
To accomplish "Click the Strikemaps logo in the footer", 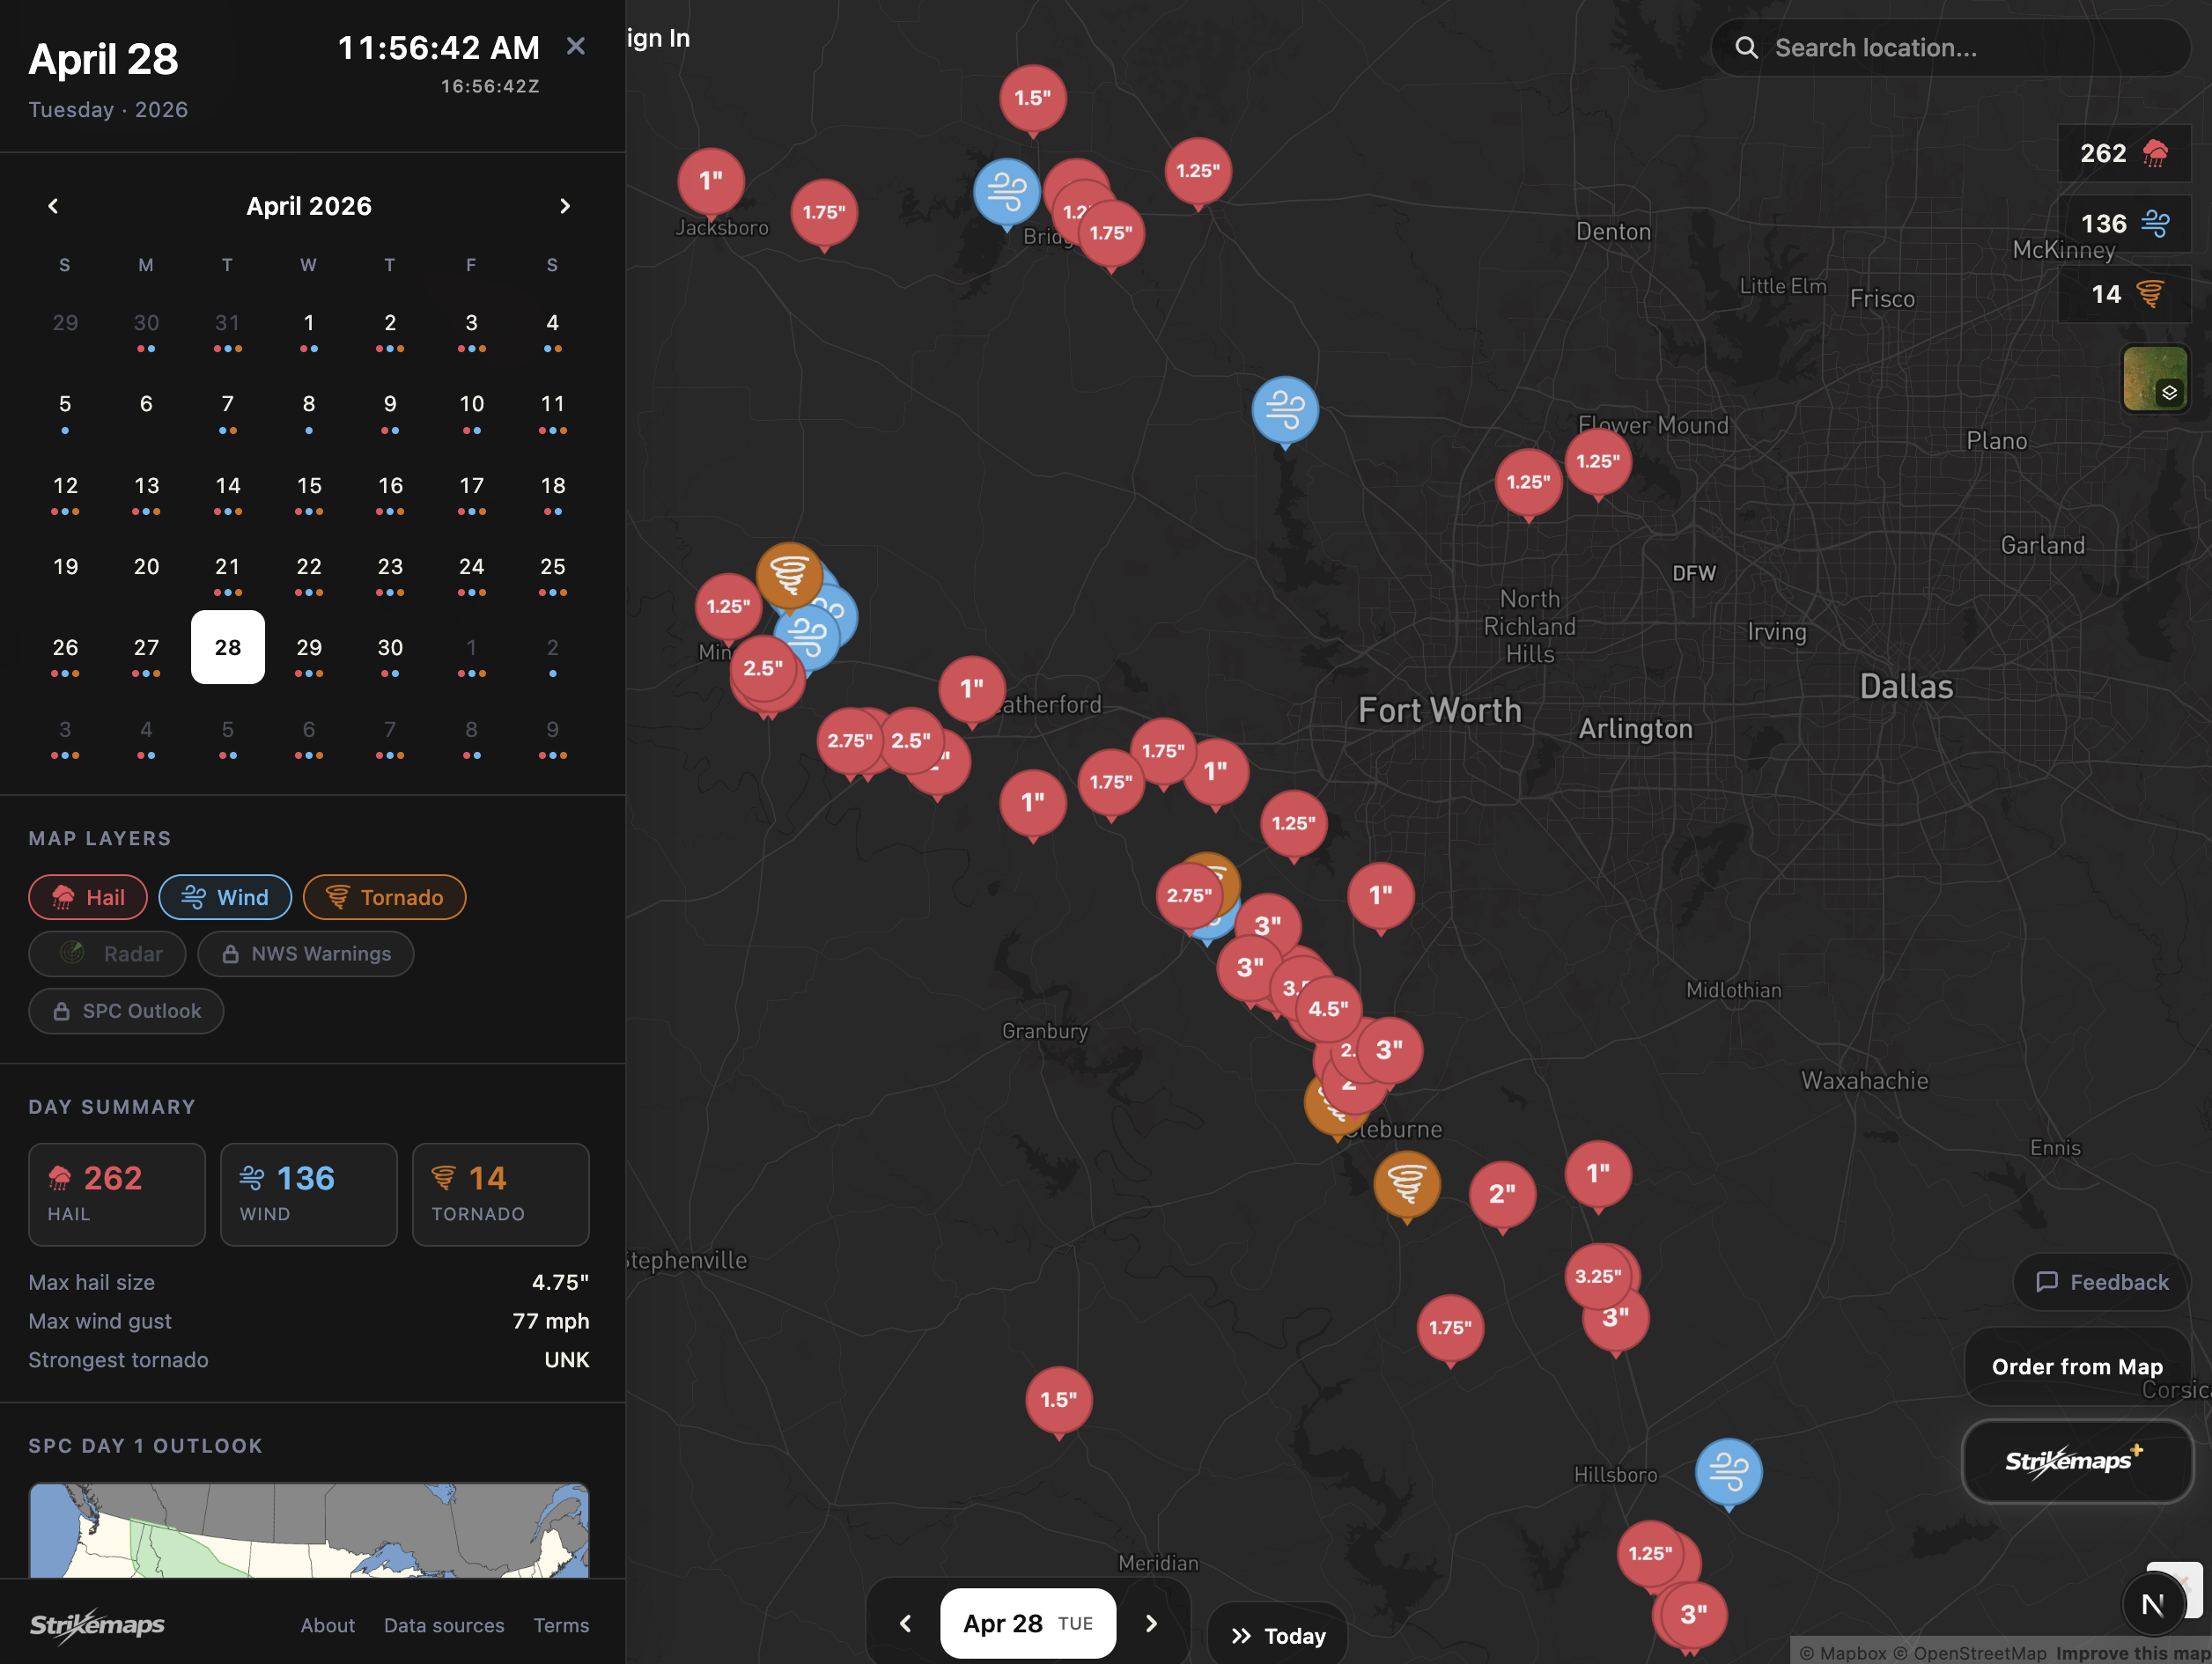I will point(97,1624).
